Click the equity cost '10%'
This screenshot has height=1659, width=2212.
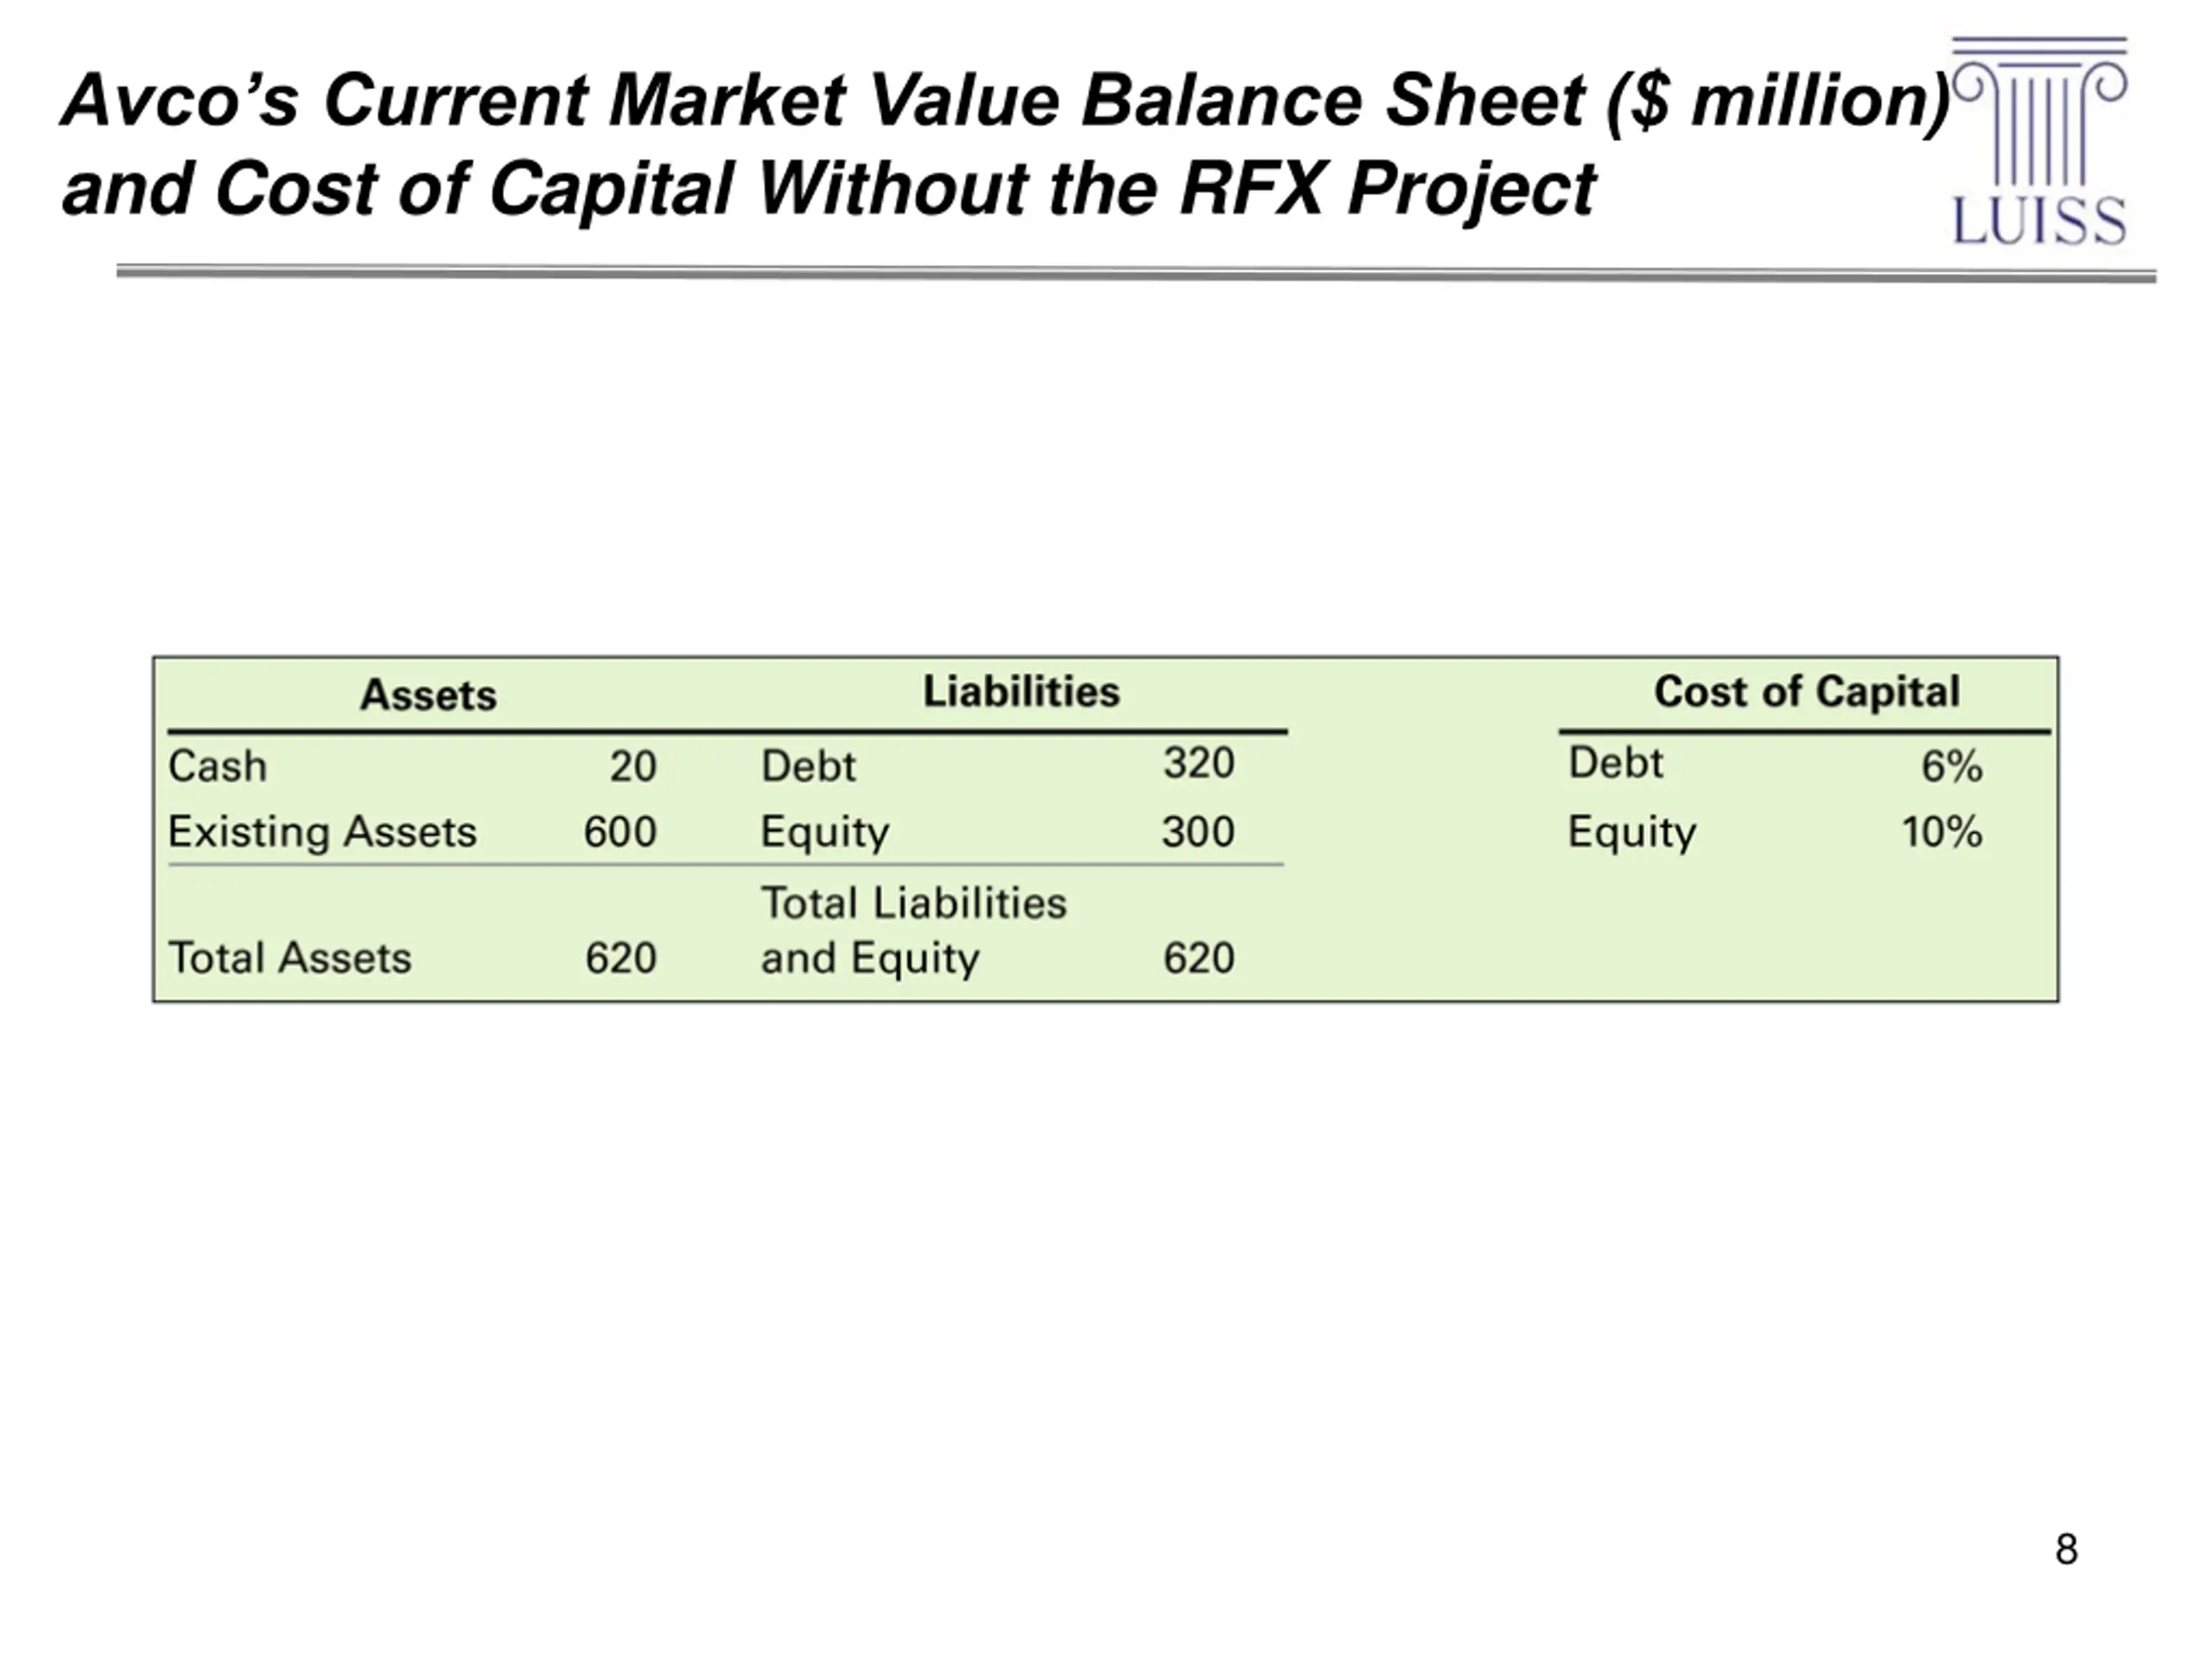1941,832
